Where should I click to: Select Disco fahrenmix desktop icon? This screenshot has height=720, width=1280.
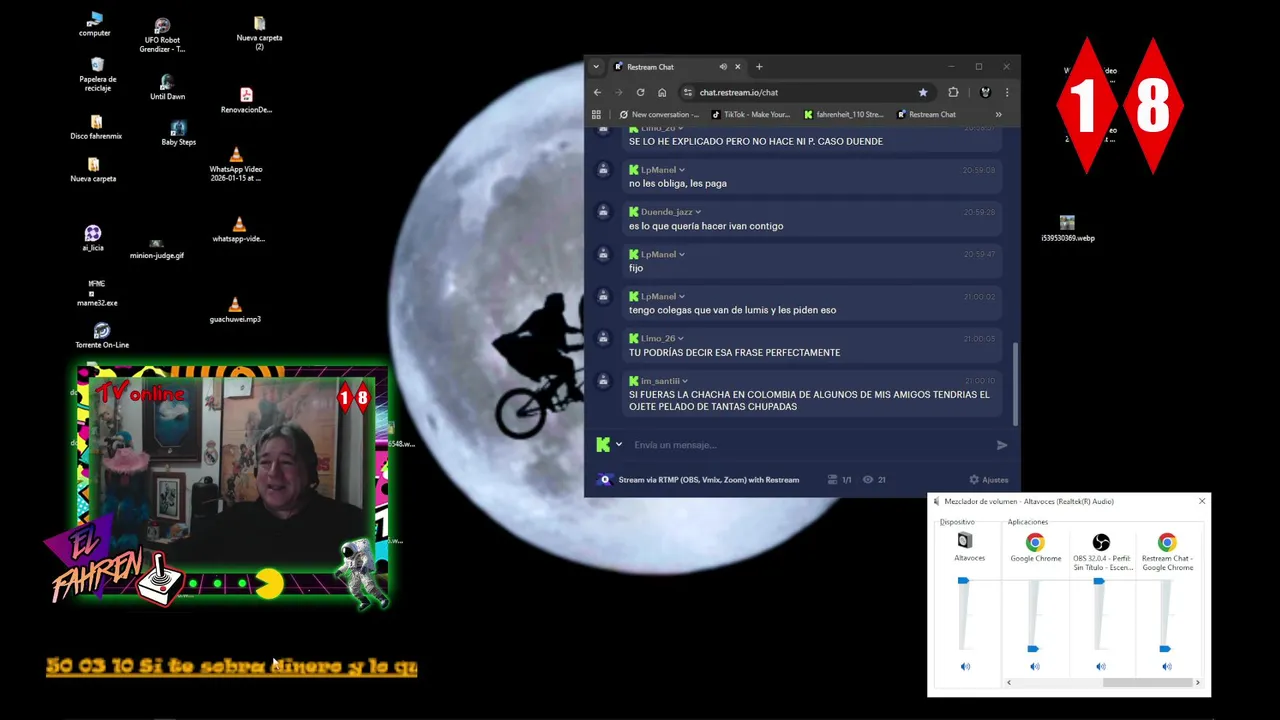(x=96, y=127)
